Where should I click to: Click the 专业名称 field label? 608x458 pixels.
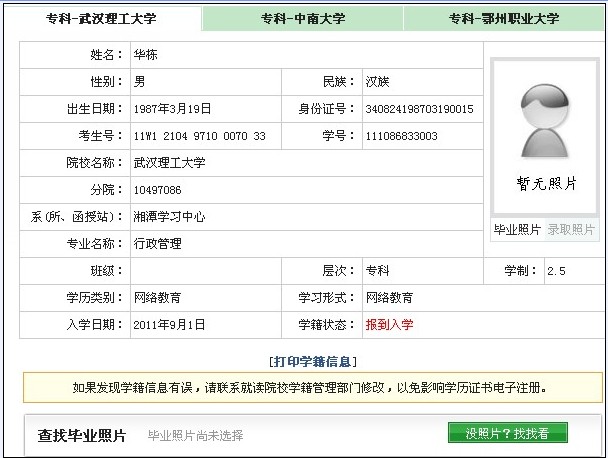94,244
